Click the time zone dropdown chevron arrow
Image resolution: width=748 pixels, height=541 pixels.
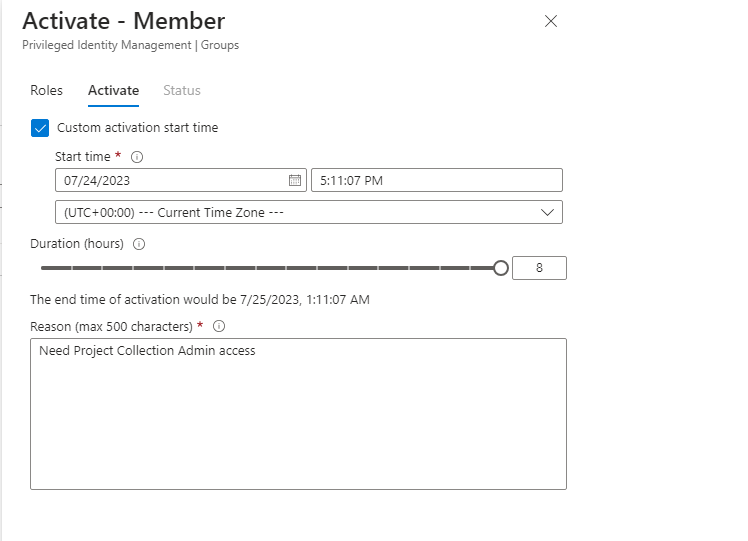[x=547, y=212]
